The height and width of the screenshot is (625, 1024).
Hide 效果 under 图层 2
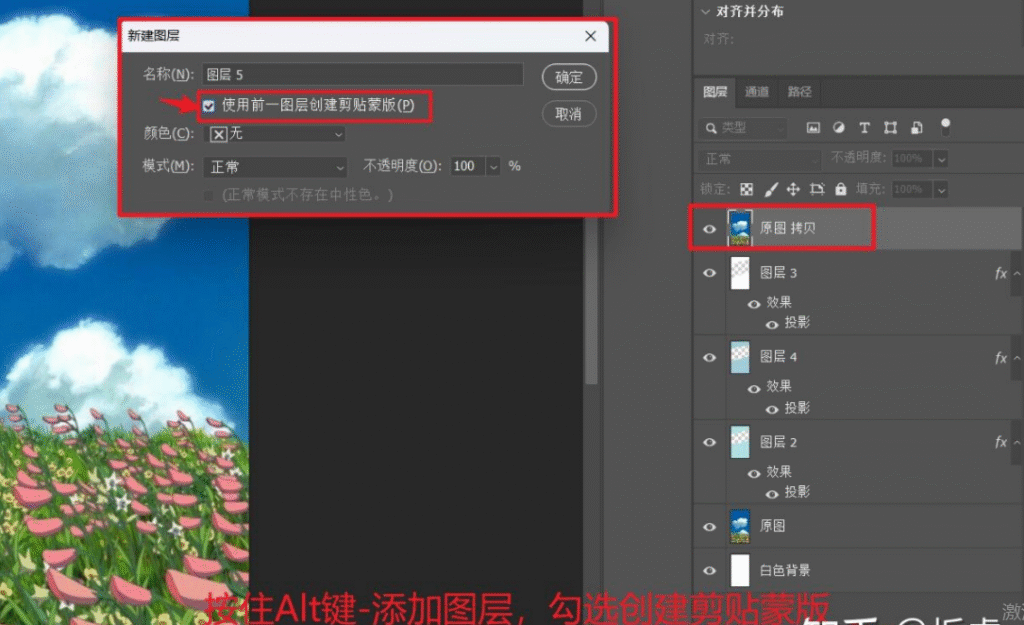pos(754,473)
